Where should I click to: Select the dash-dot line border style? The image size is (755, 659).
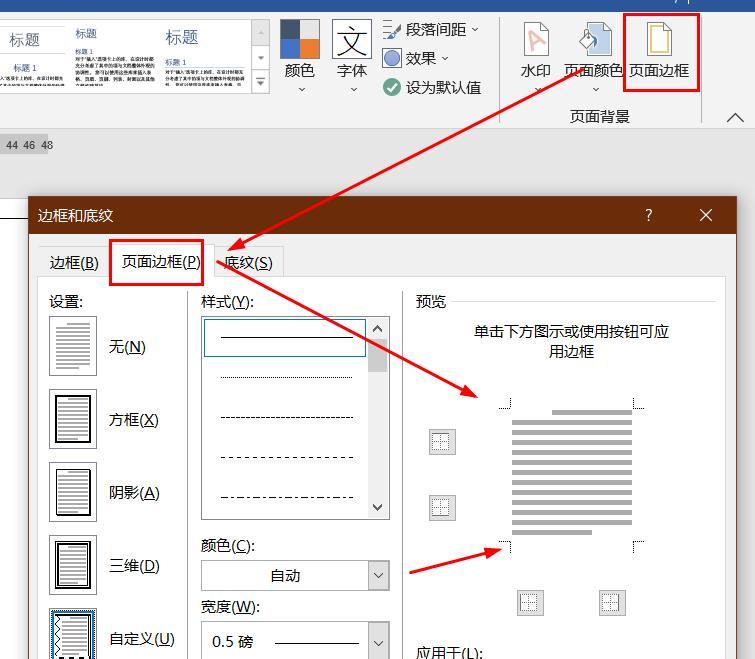point(285,497)
